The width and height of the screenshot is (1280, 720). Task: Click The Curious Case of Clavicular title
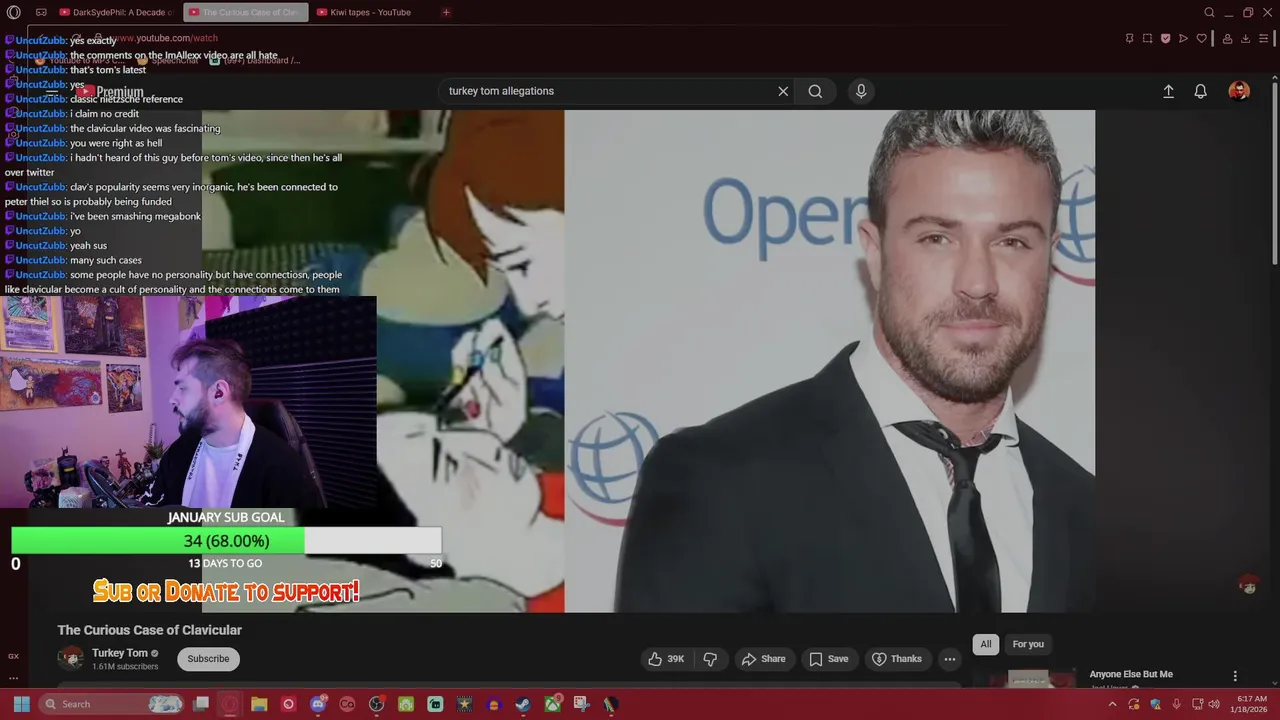pos(150,630)
